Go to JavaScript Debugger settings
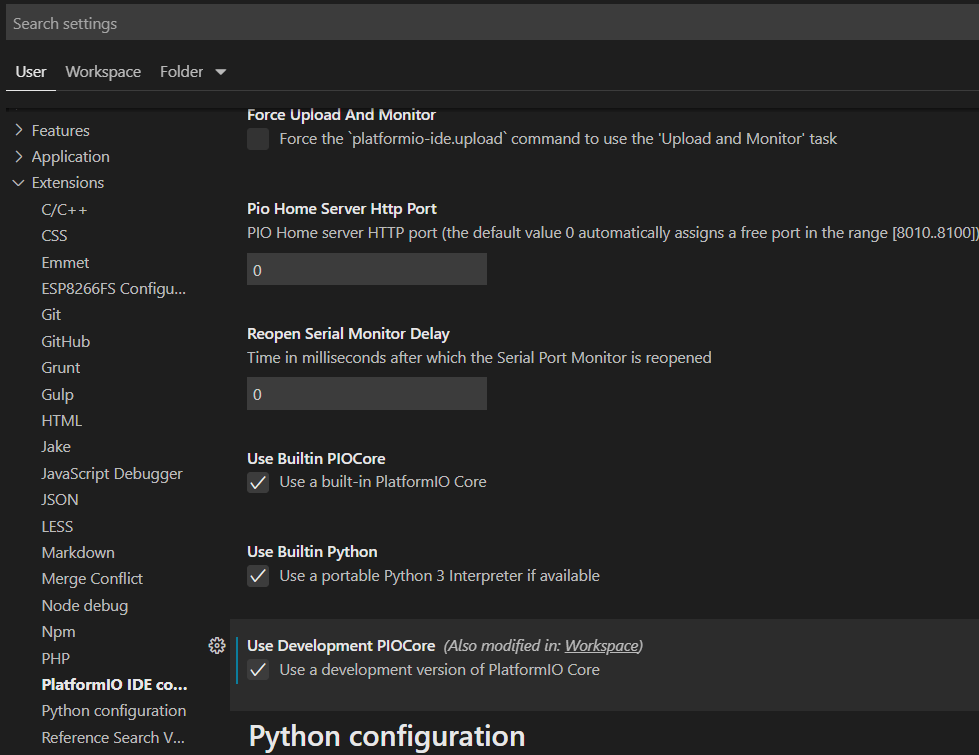Image resolution: width=979 pixels, height=755 pixels. (111, 474)
